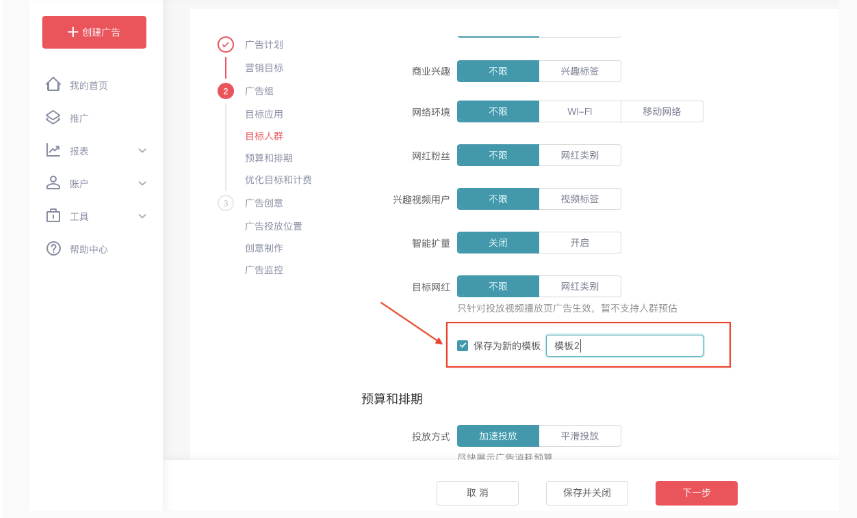The height and width of the screenshot is (518, 857).
Task: Click the home icon beside 我的首页
Action: click(54, 85)
